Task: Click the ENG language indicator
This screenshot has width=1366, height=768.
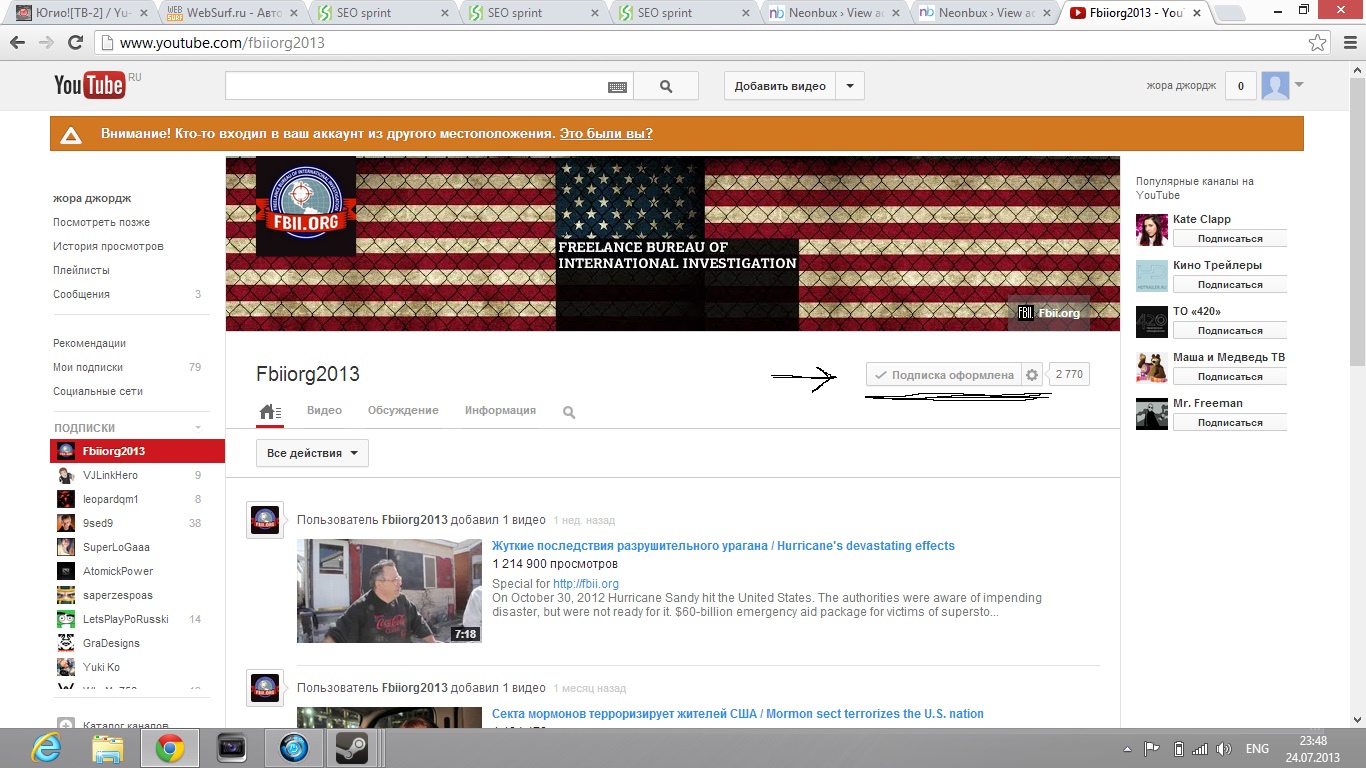Action: pos(1257,749)
